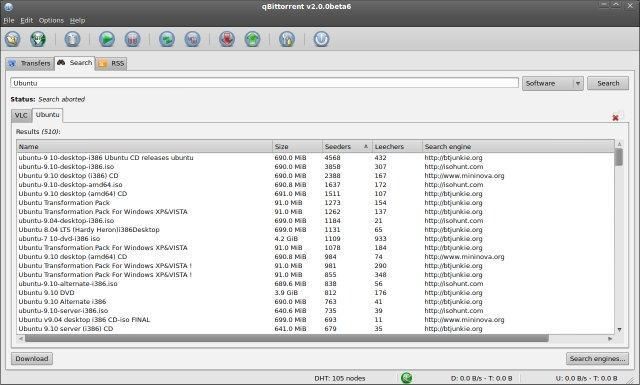Sort results by Size column header
The width and height of the screenshot is (640, 385).
(297, 147)
